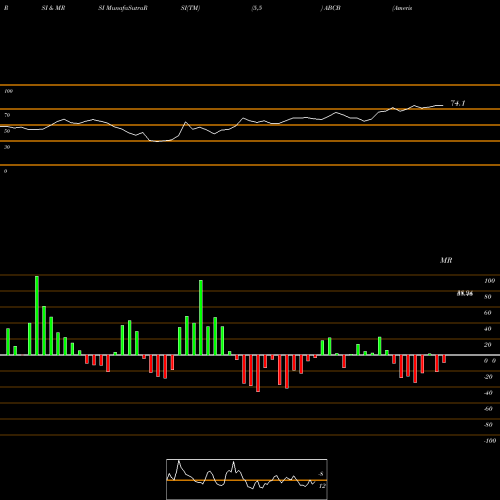
Task: Click the MR axis label 40
Action: point(488,329)
